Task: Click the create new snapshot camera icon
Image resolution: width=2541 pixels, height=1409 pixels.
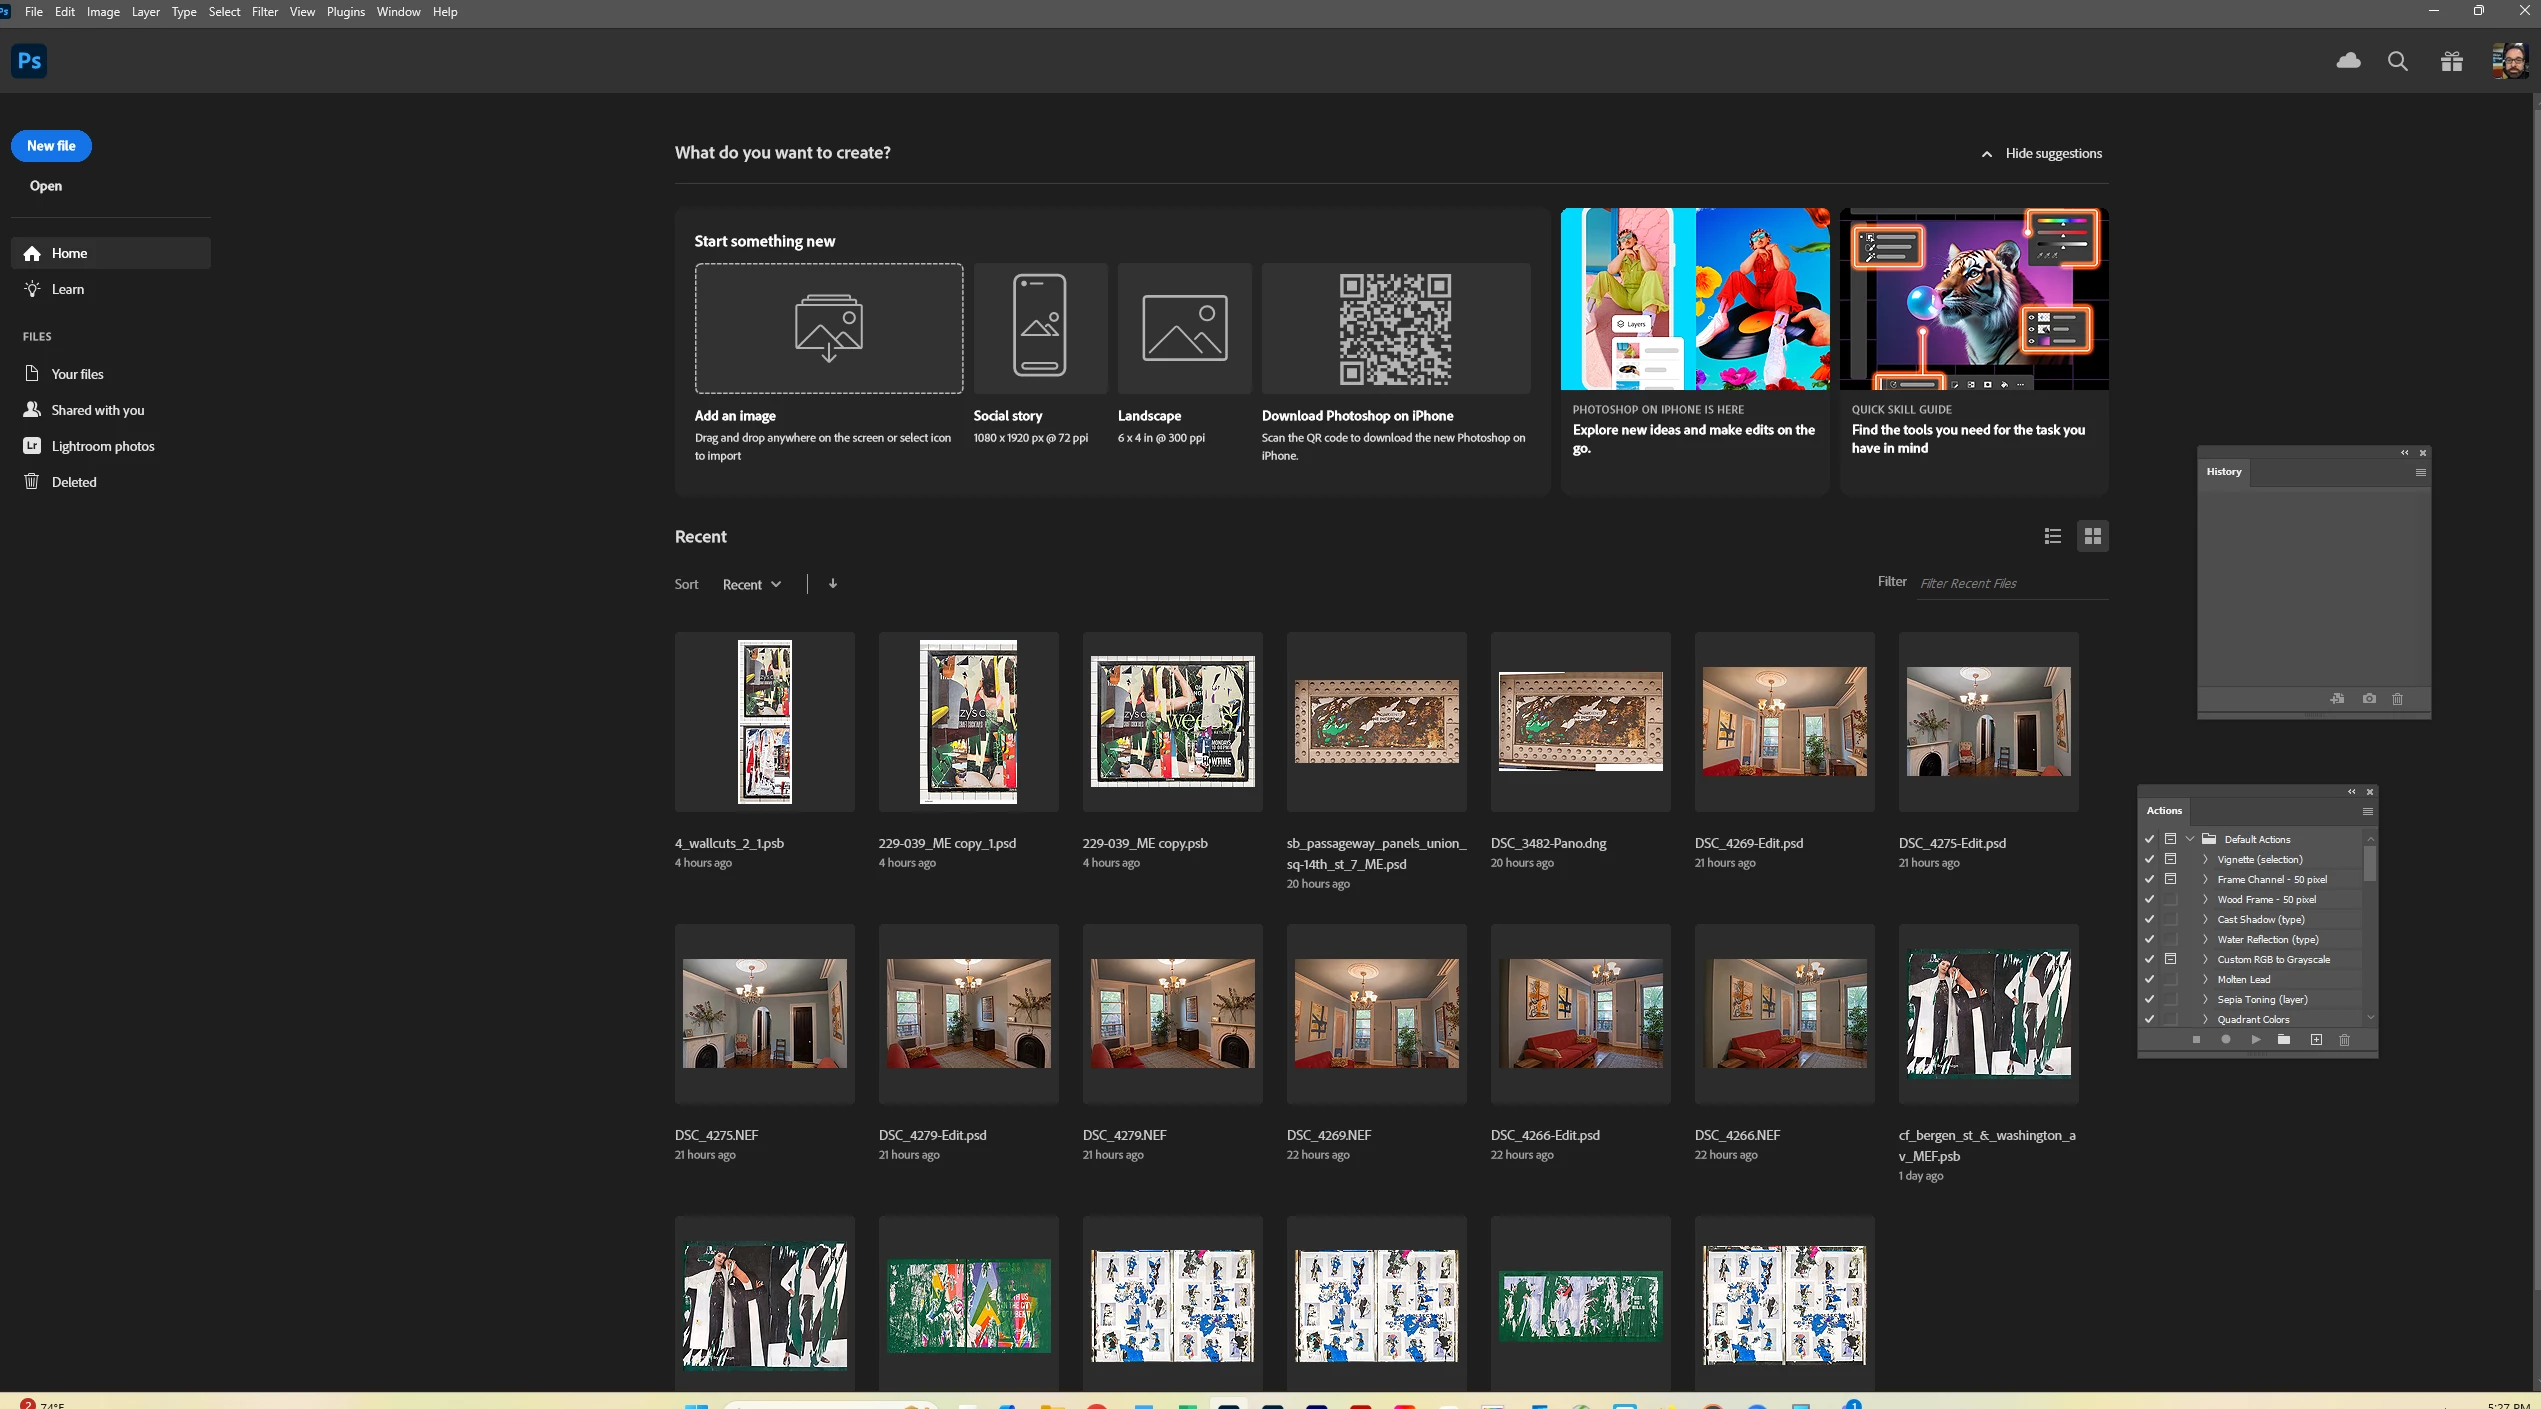Action: pos(2369,699)
